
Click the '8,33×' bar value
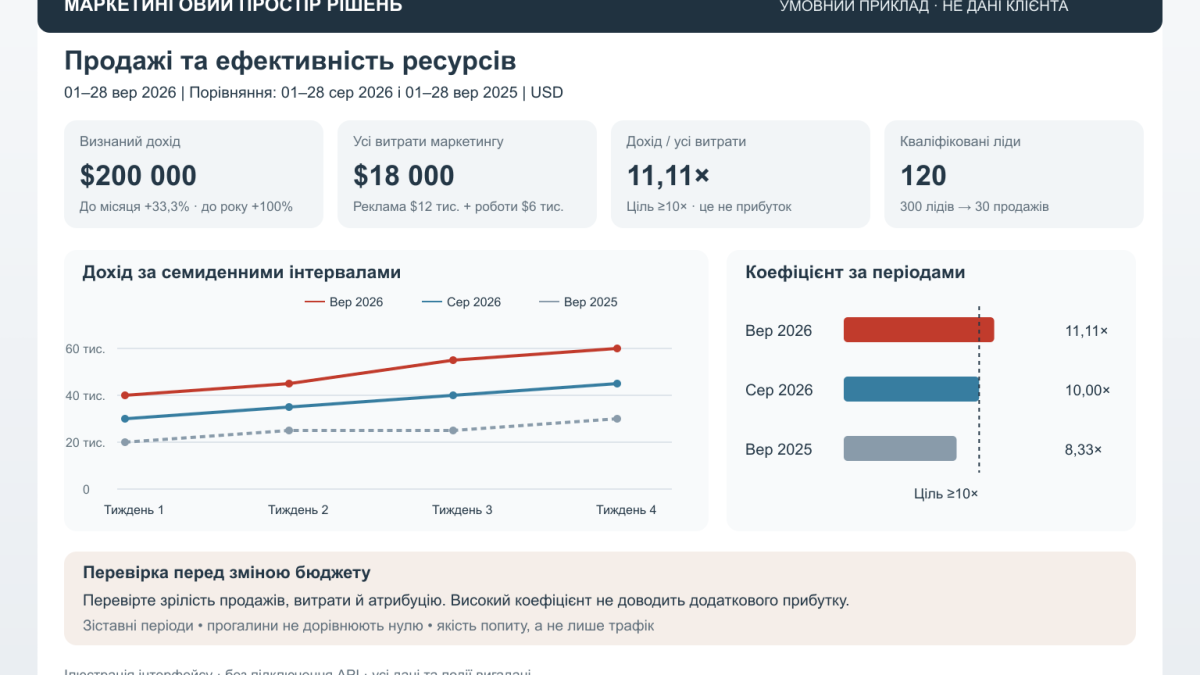click(1083, 450)
